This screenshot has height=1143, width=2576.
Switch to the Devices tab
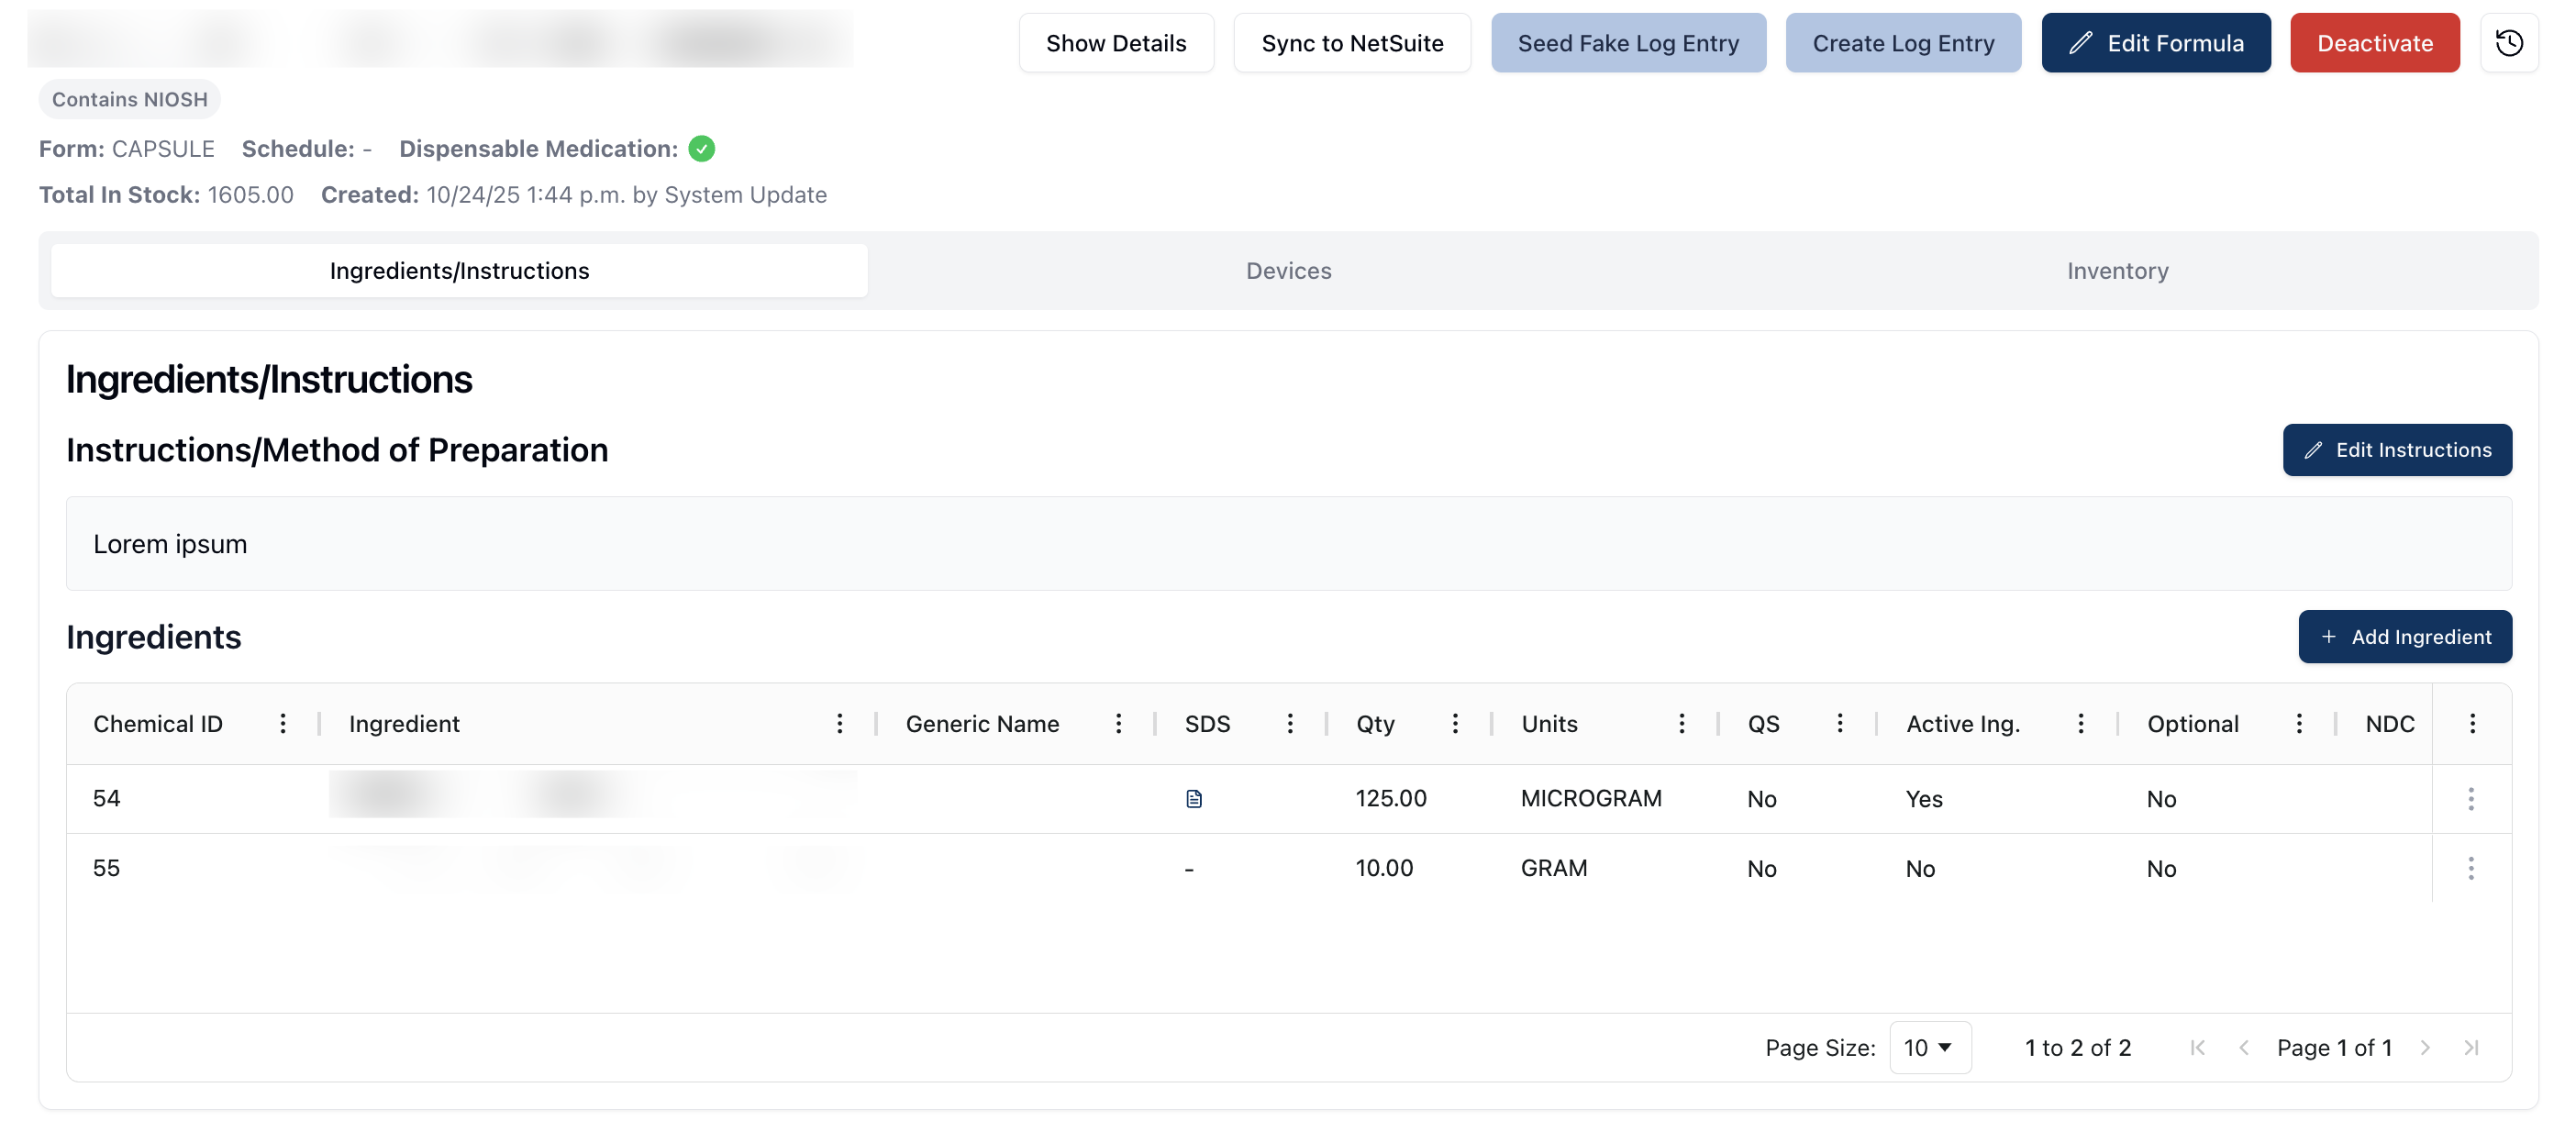pyautogui.click(x=1288, y=271)
